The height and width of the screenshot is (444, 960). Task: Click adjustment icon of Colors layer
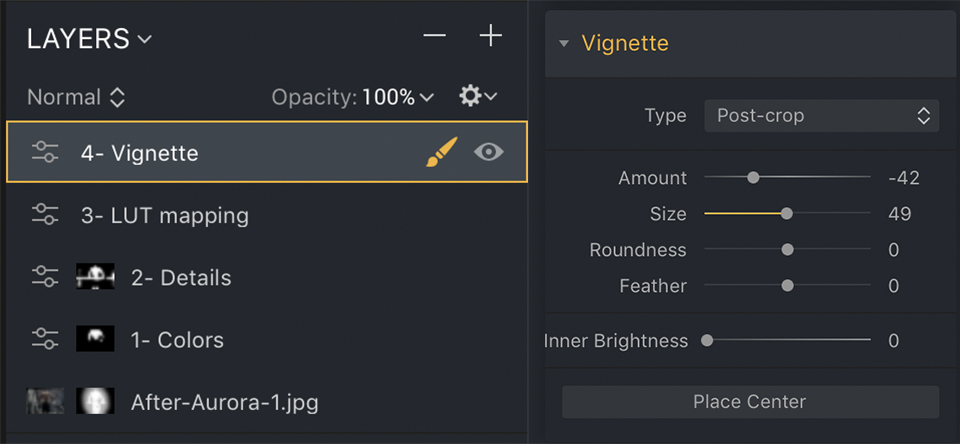[45, 339]
